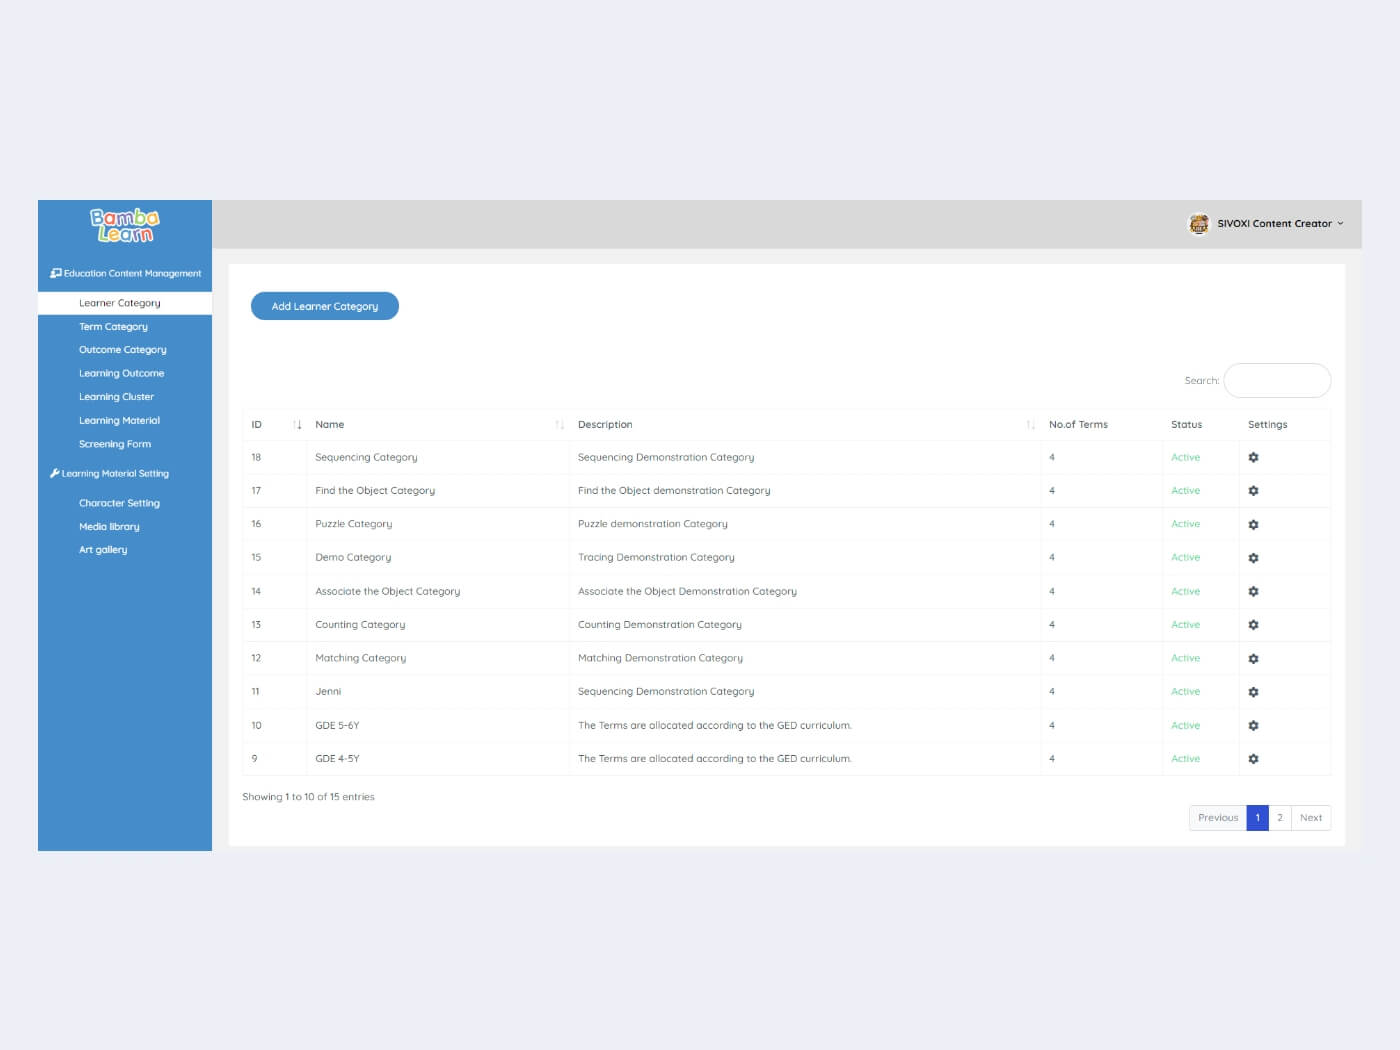The image size is (1400, 1050).
Task: Open settings gear for Sequencing Category row
Action: point(1253,458)
